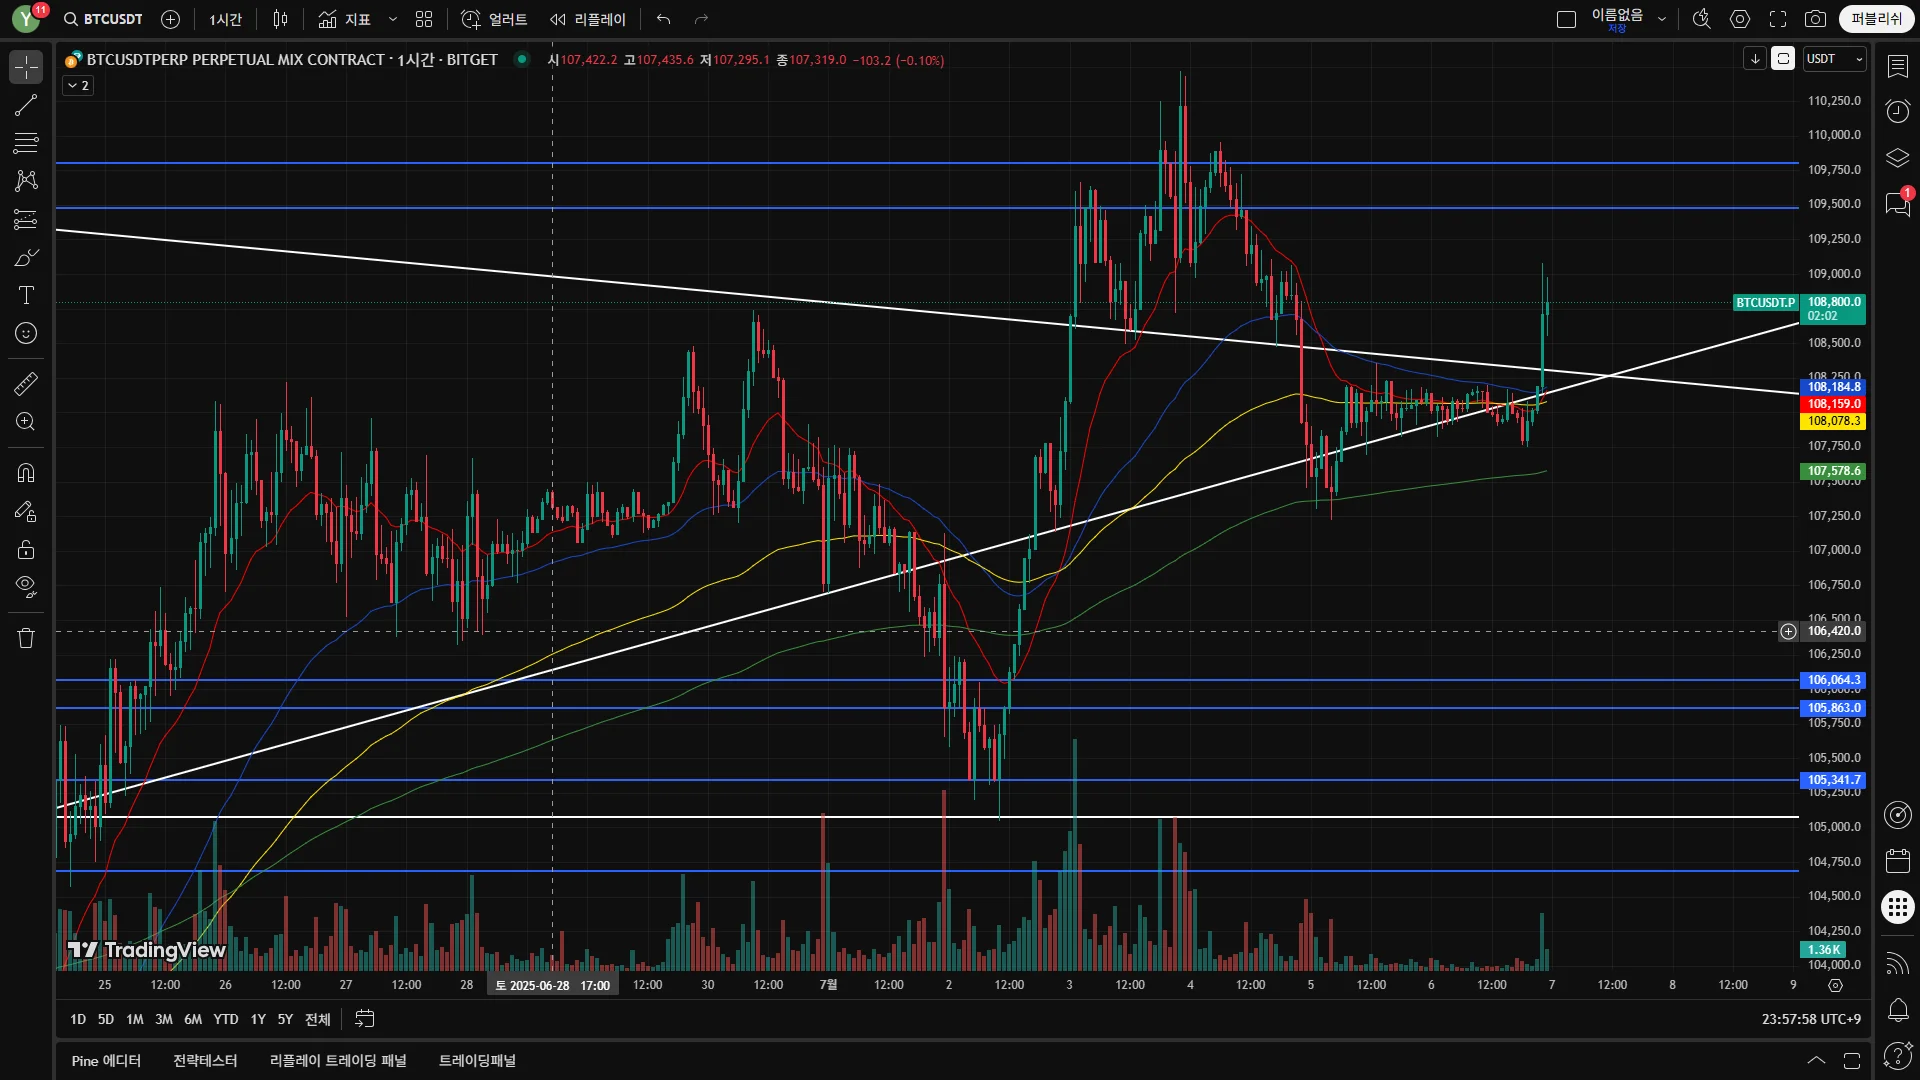
Task: Open the USDT currency dropdown
Action: [1834, 59]
